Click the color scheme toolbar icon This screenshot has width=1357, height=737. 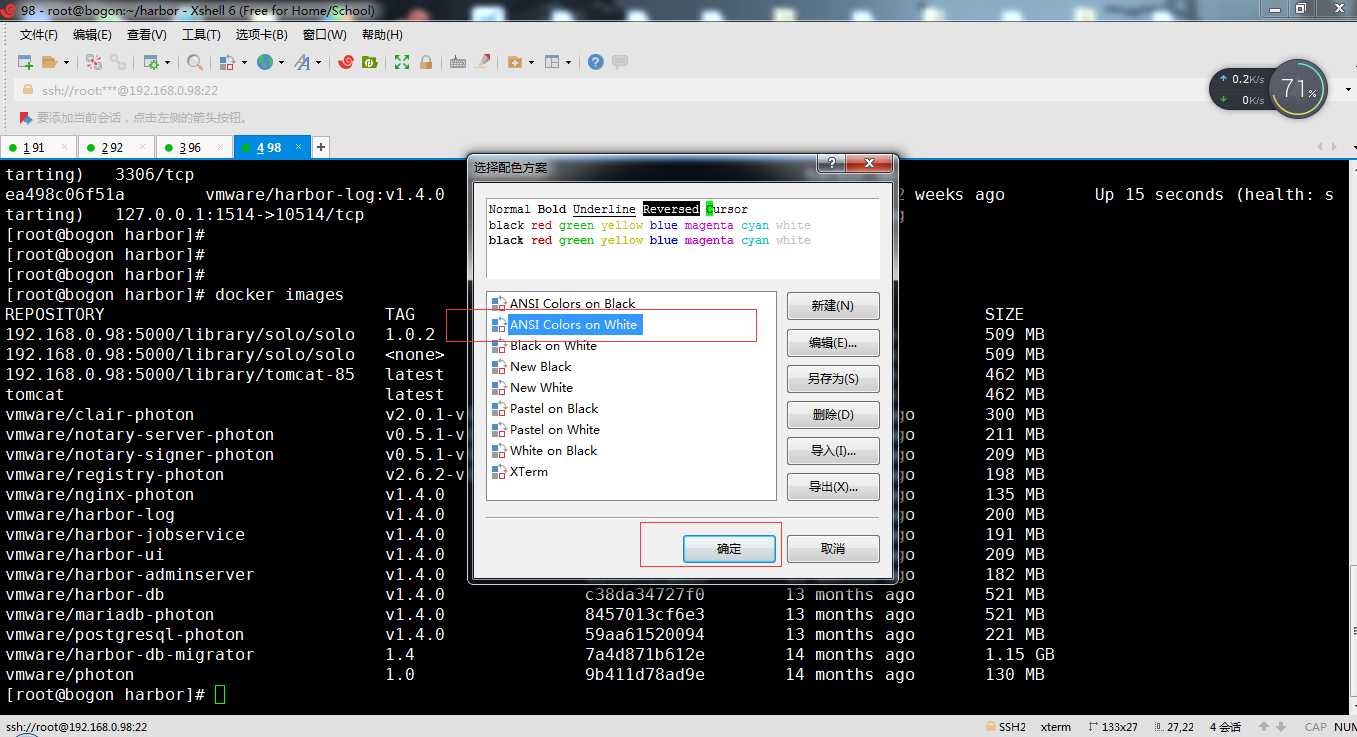click(227, 62)
